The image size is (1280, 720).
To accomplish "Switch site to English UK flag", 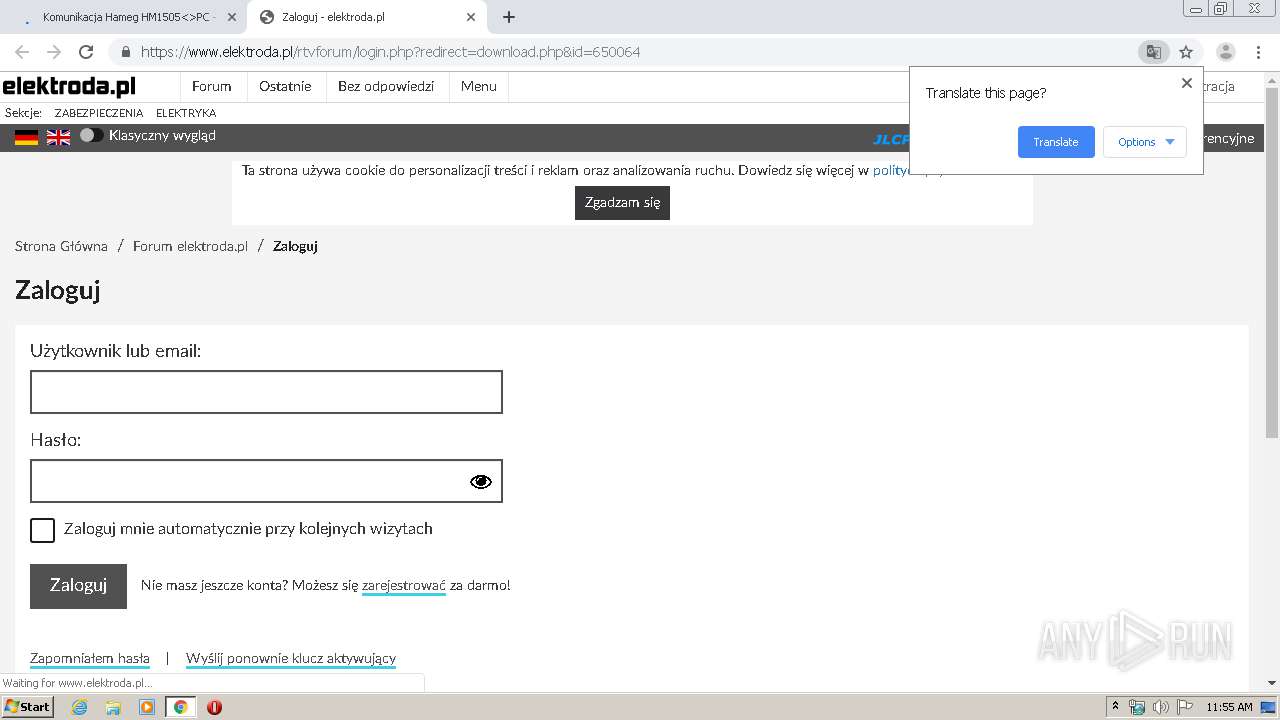I will [59, 137].
